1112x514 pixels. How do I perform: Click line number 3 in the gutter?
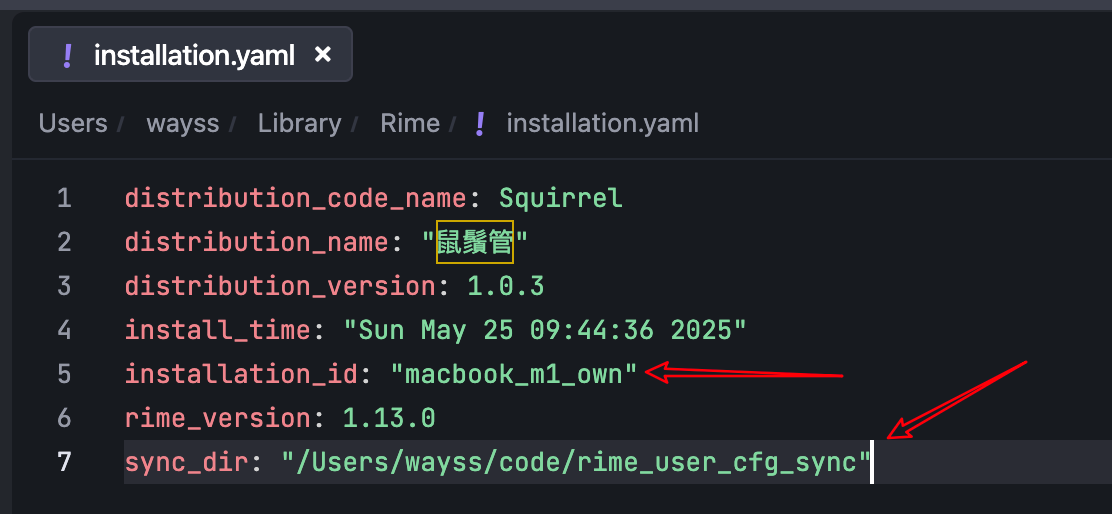65,286
